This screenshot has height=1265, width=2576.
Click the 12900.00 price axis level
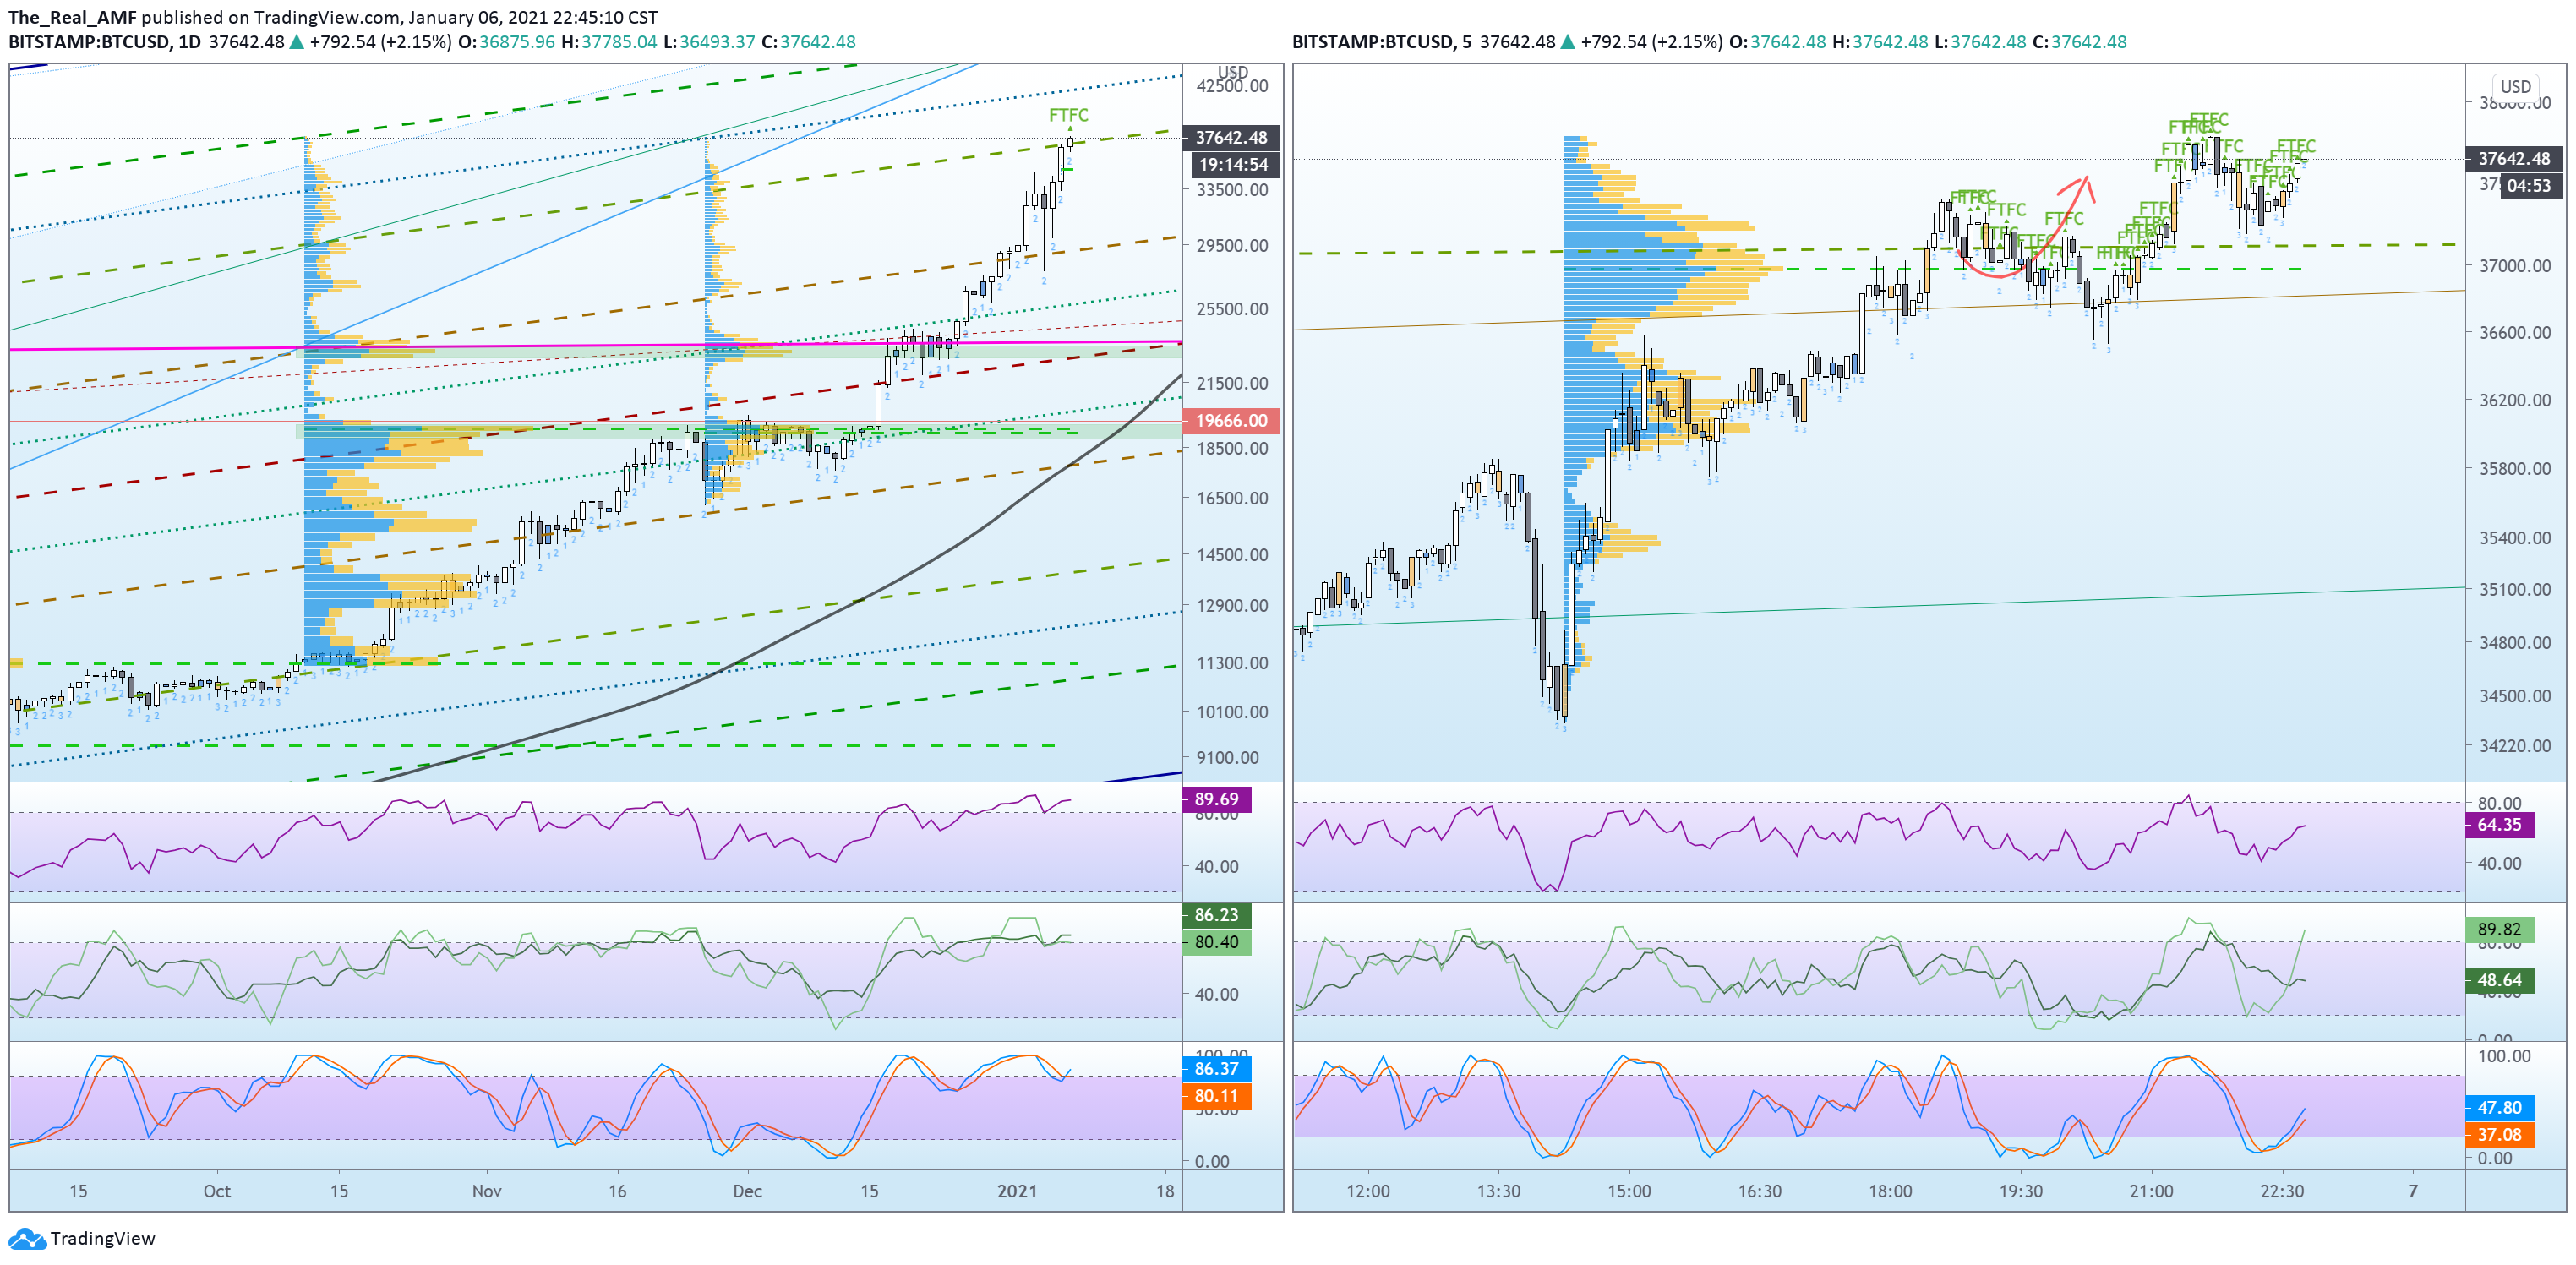[x=1232, y=605]
